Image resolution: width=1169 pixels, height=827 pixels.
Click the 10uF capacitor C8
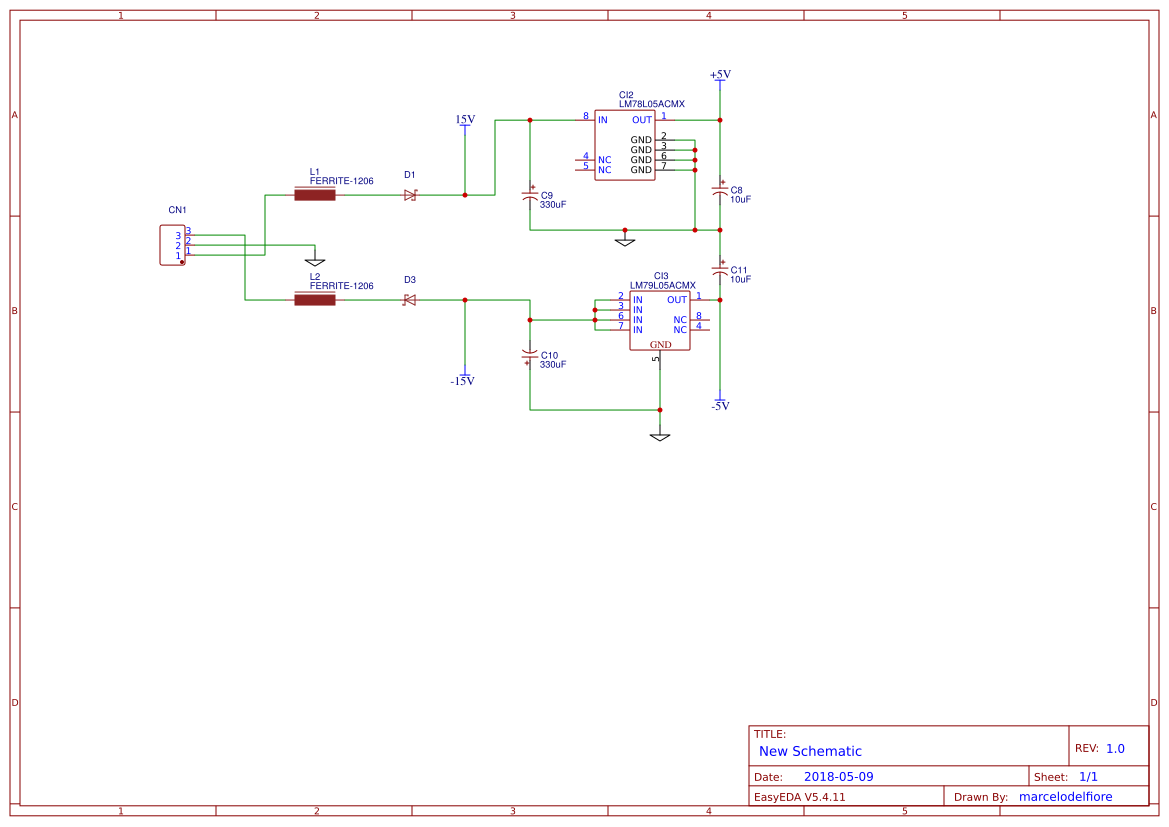tap(721, 192)
